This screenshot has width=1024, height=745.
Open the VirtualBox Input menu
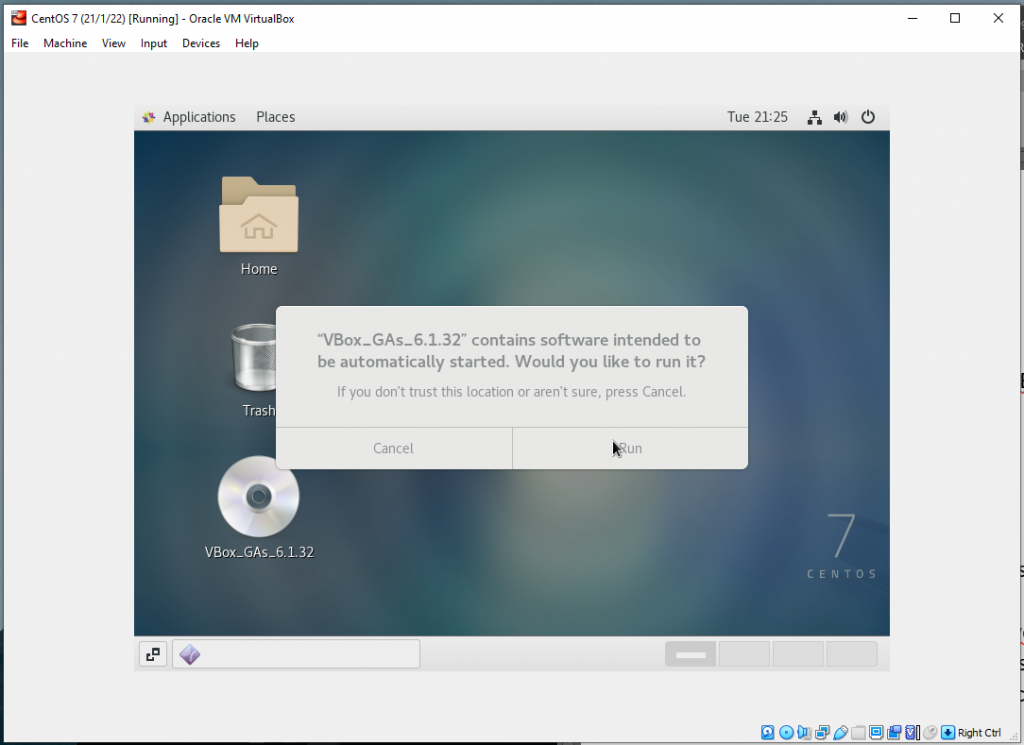pos(153,43)
